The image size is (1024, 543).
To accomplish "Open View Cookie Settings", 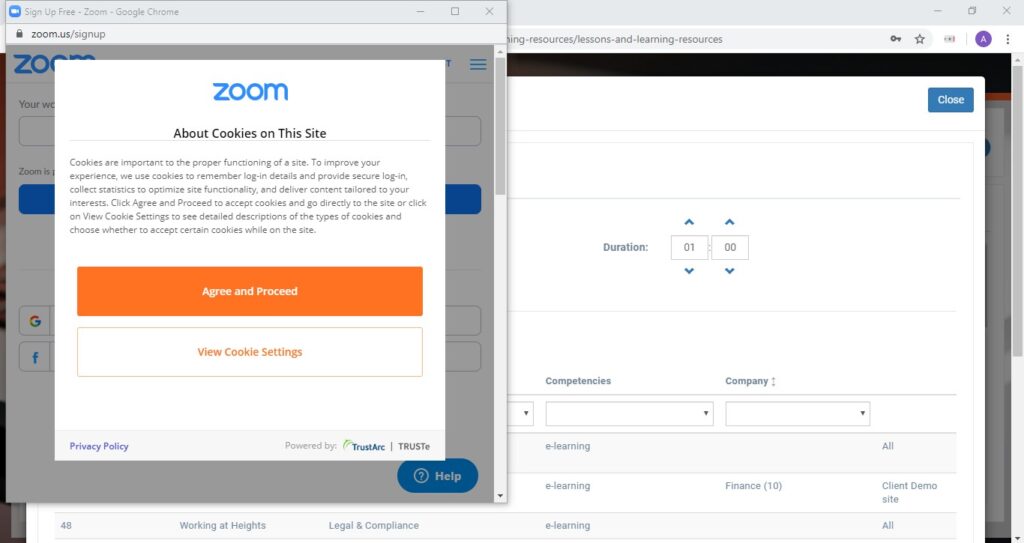I will (x=249, y=352).
